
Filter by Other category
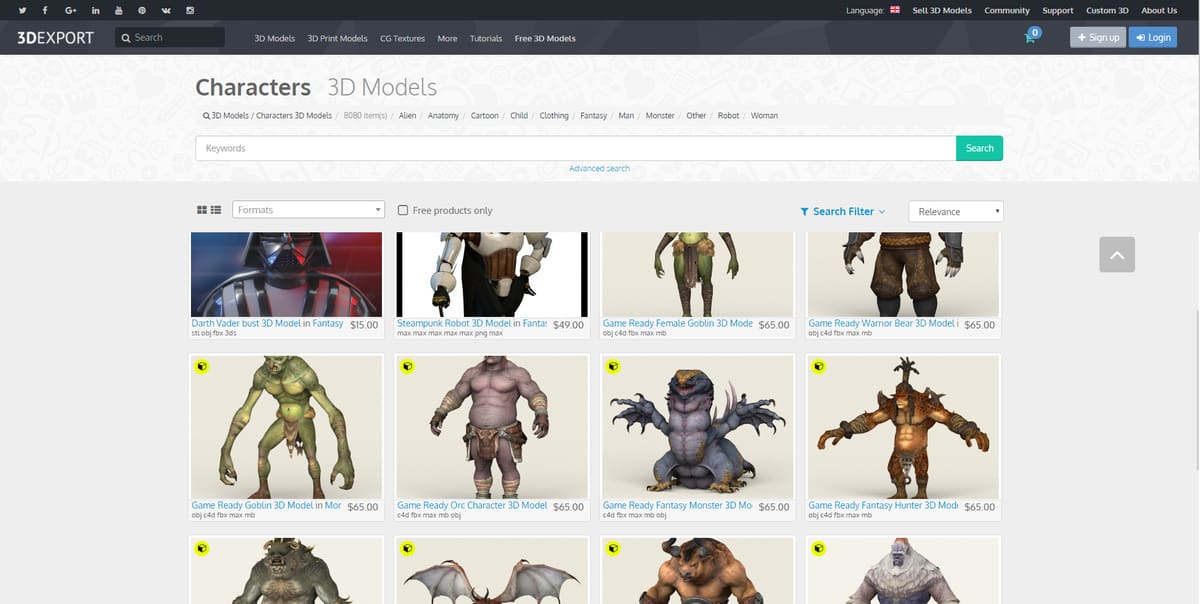point(696,116)
